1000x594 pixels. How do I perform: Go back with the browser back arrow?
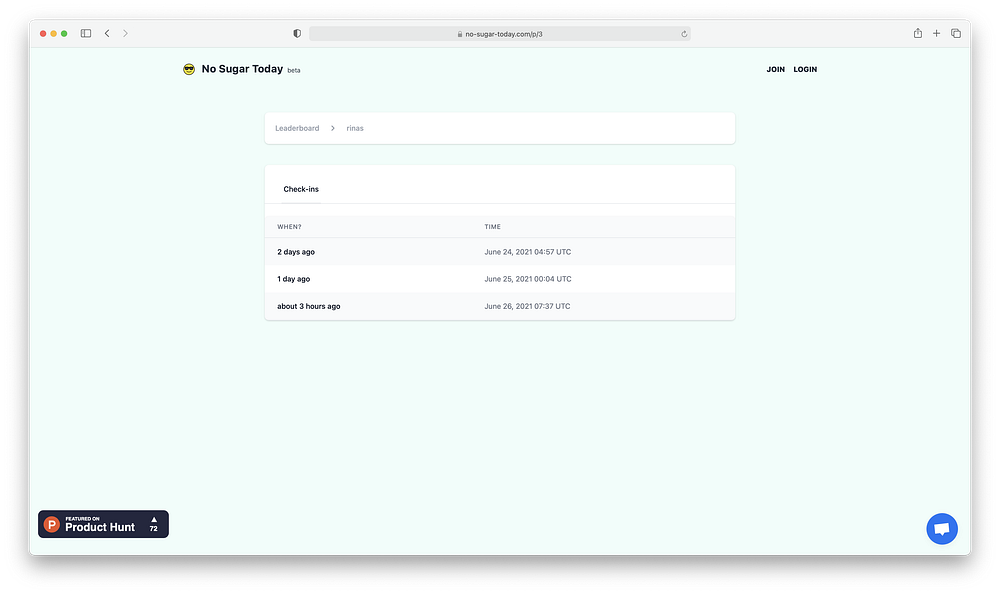107,33
